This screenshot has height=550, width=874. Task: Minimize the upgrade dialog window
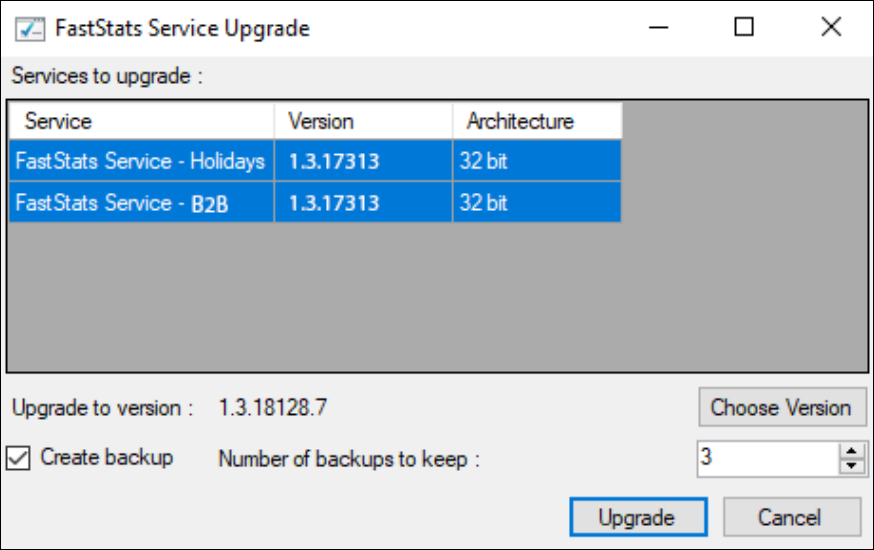point(658,27)
